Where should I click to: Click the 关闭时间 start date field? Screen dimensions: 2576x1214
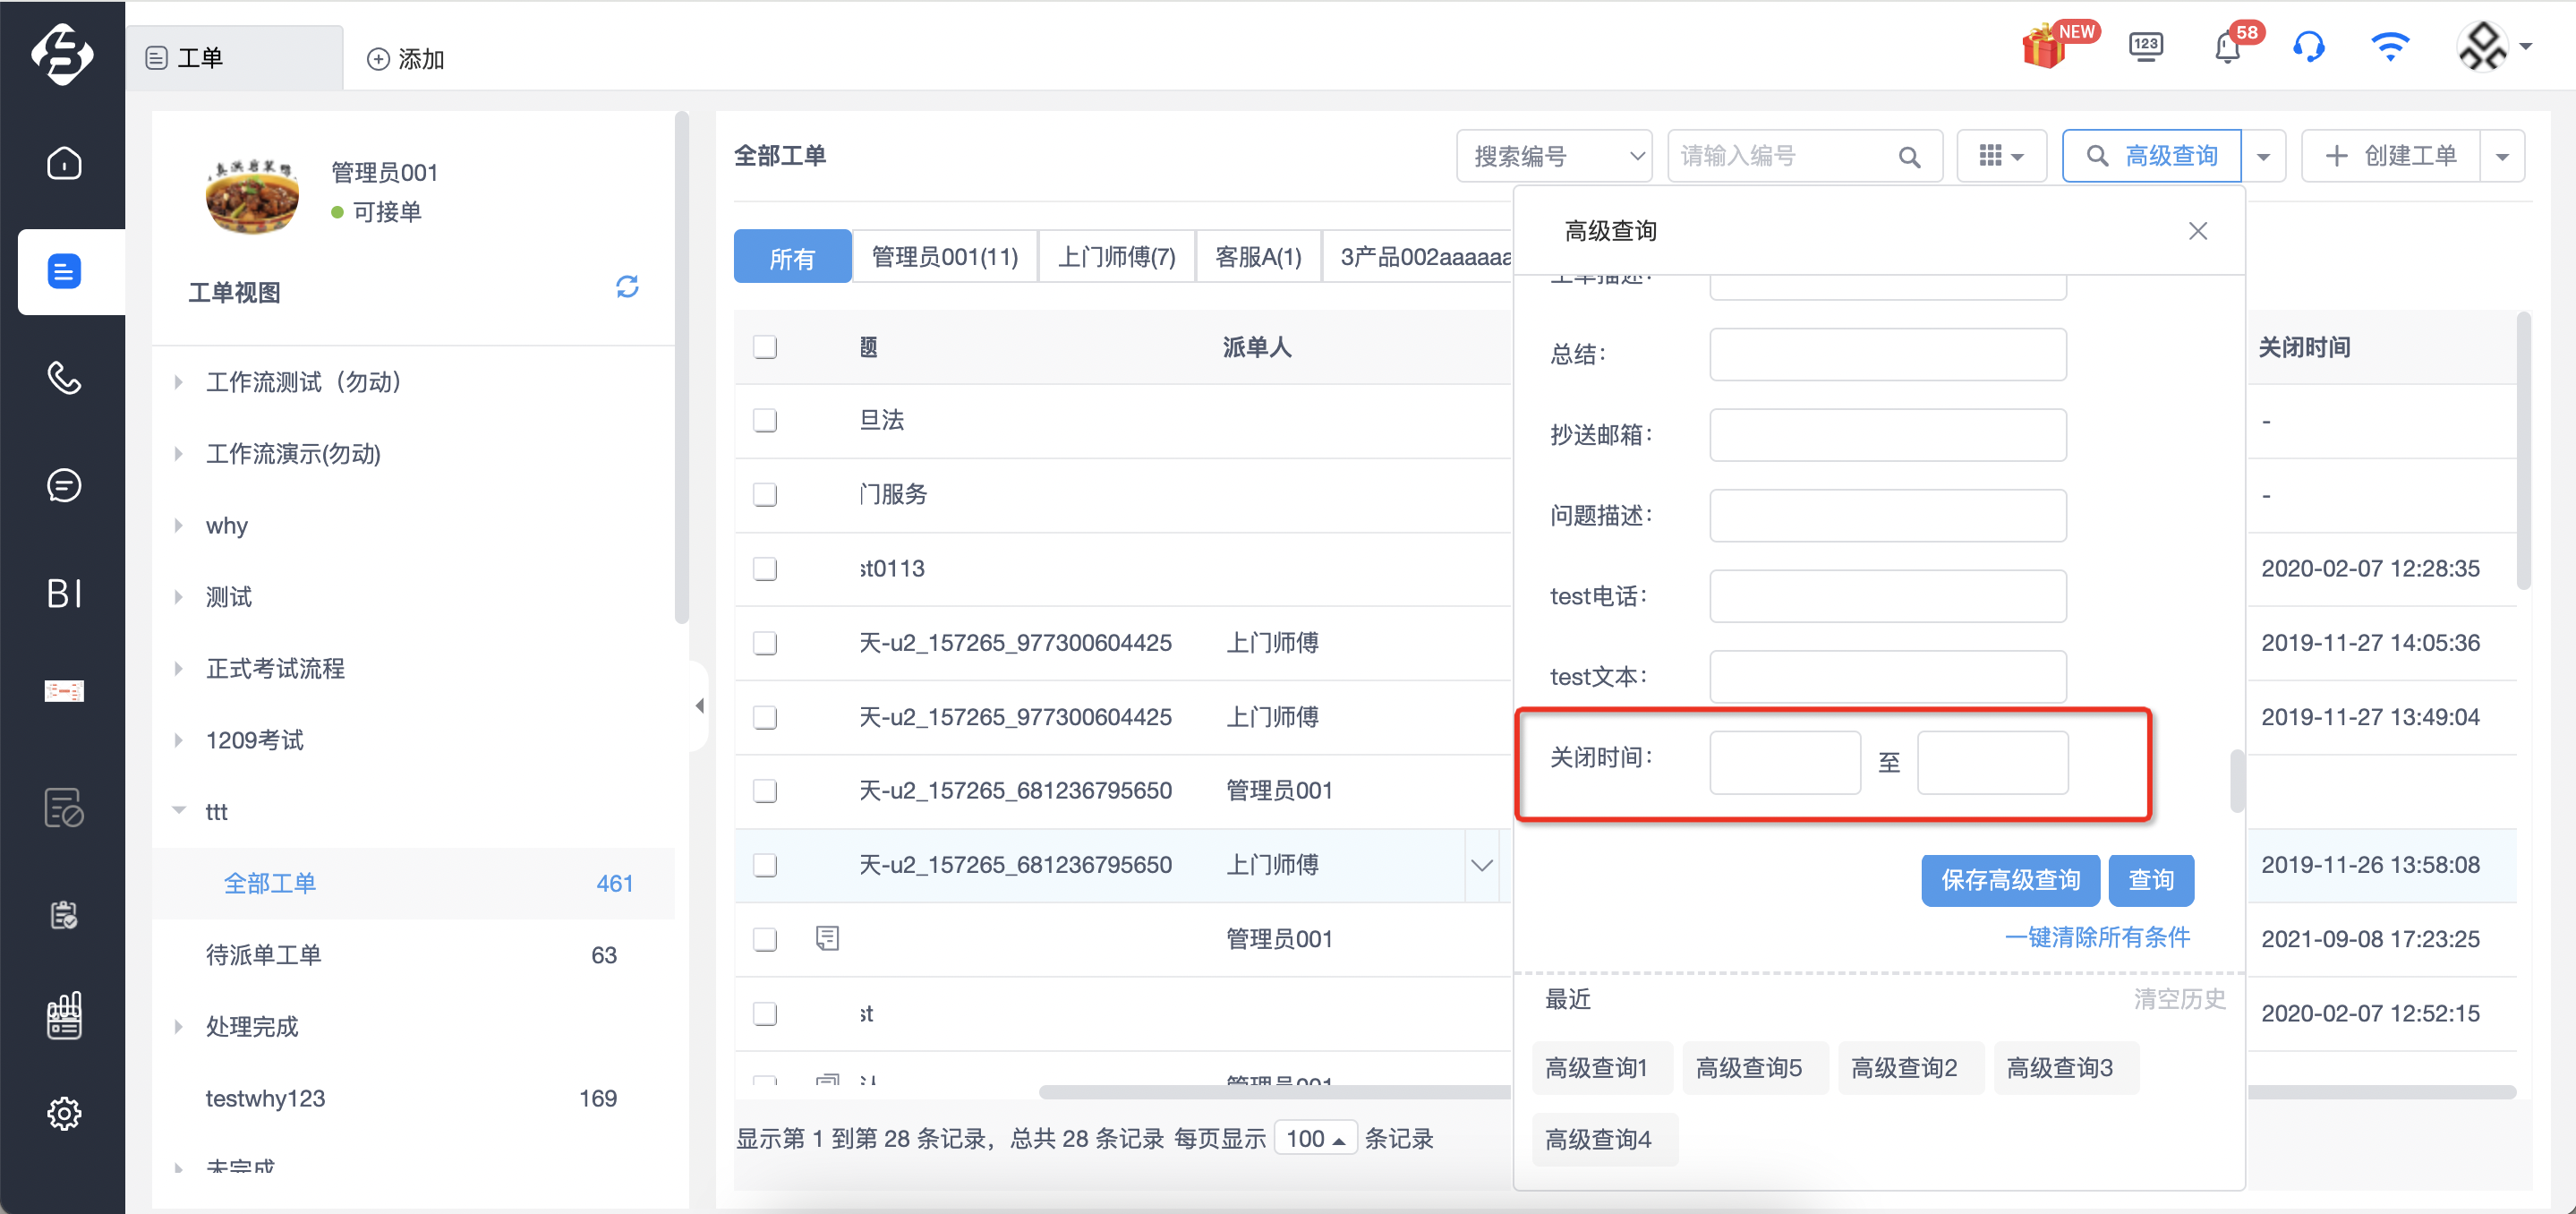[x=1785, y=763]
